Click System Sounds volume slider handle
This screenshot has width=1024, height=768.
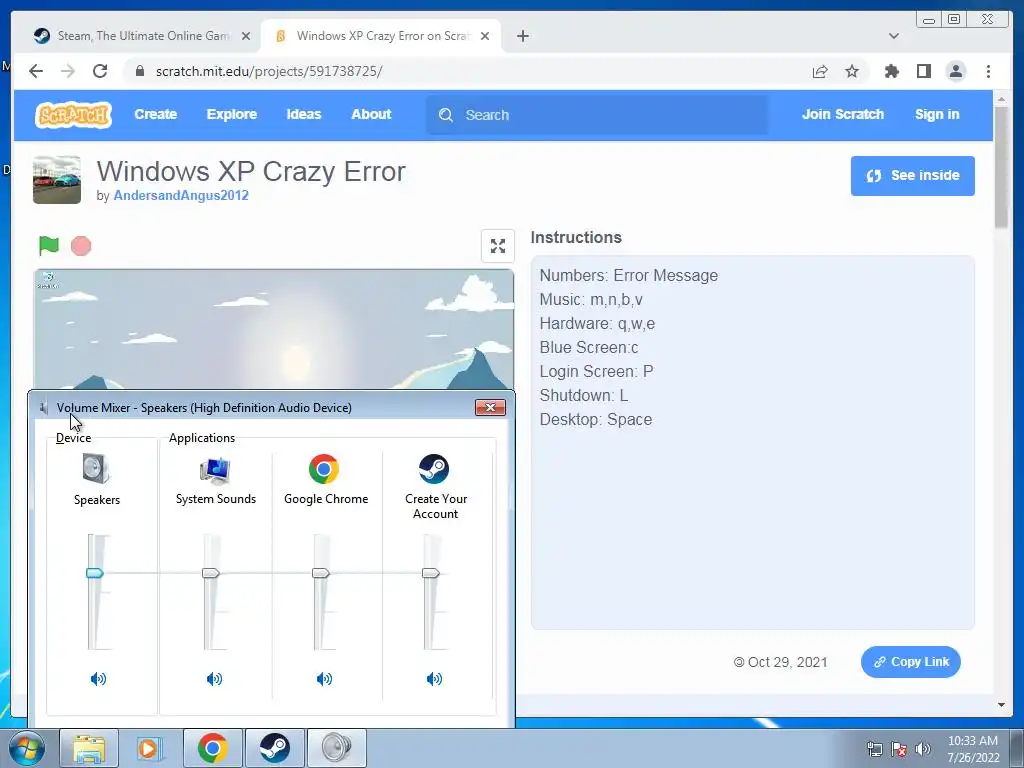211,573
